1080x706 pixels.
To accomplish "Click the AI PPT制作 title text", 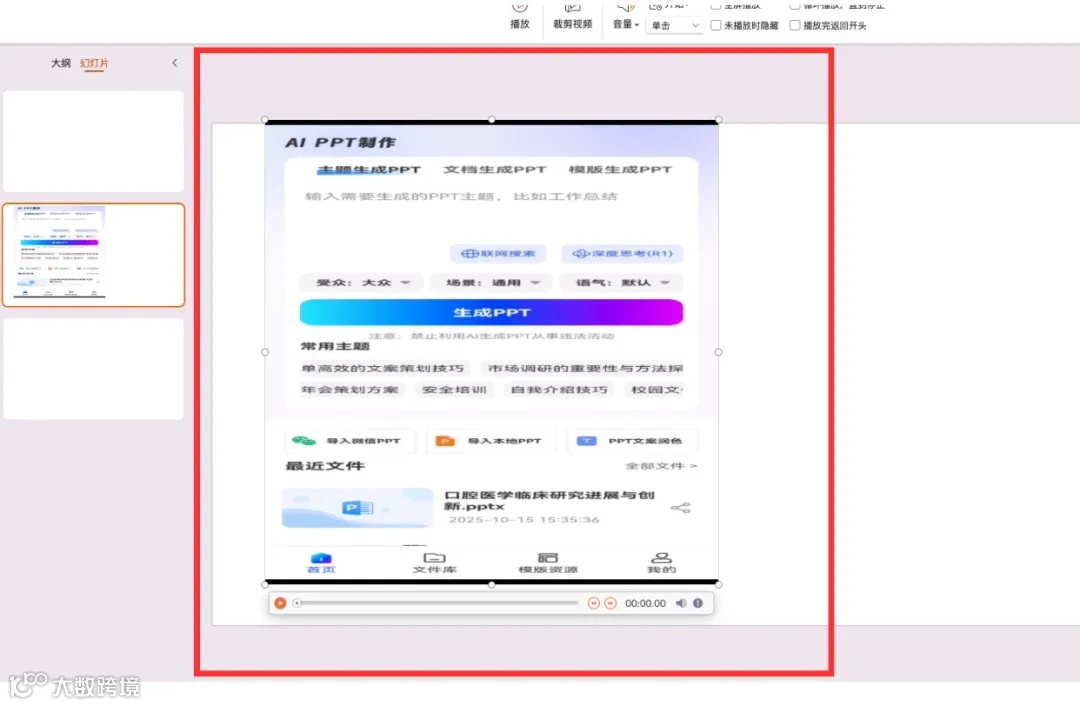I will (340, 143).
